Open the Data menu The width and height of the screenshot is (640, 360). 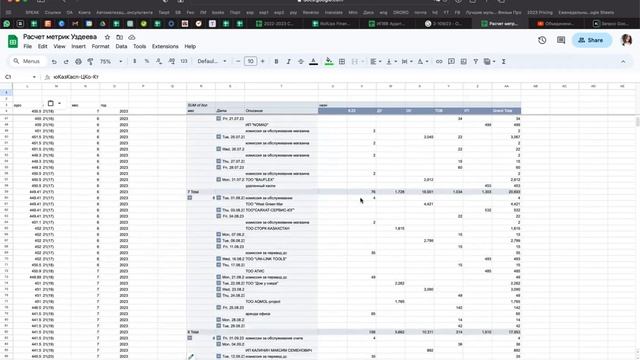tap(121, 47)
